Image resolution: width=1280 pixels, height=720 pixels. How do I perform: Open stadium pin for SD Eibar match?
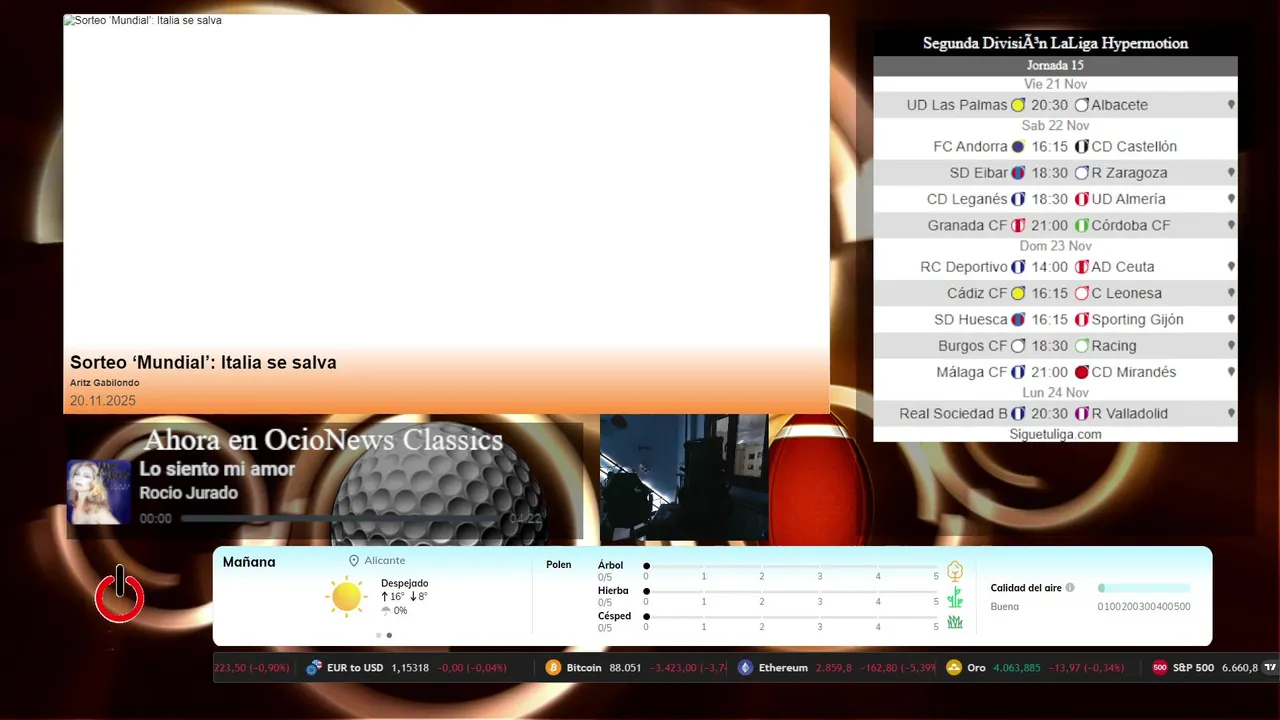pyautogui.click(x=1231, y=173)
